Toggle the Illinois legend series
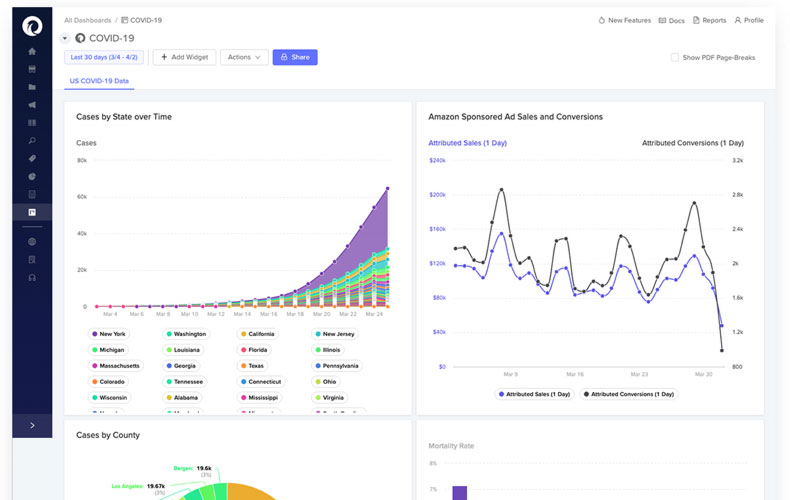Image resolution: width=790 pixels, height=500 pixels. click(328, 350)
